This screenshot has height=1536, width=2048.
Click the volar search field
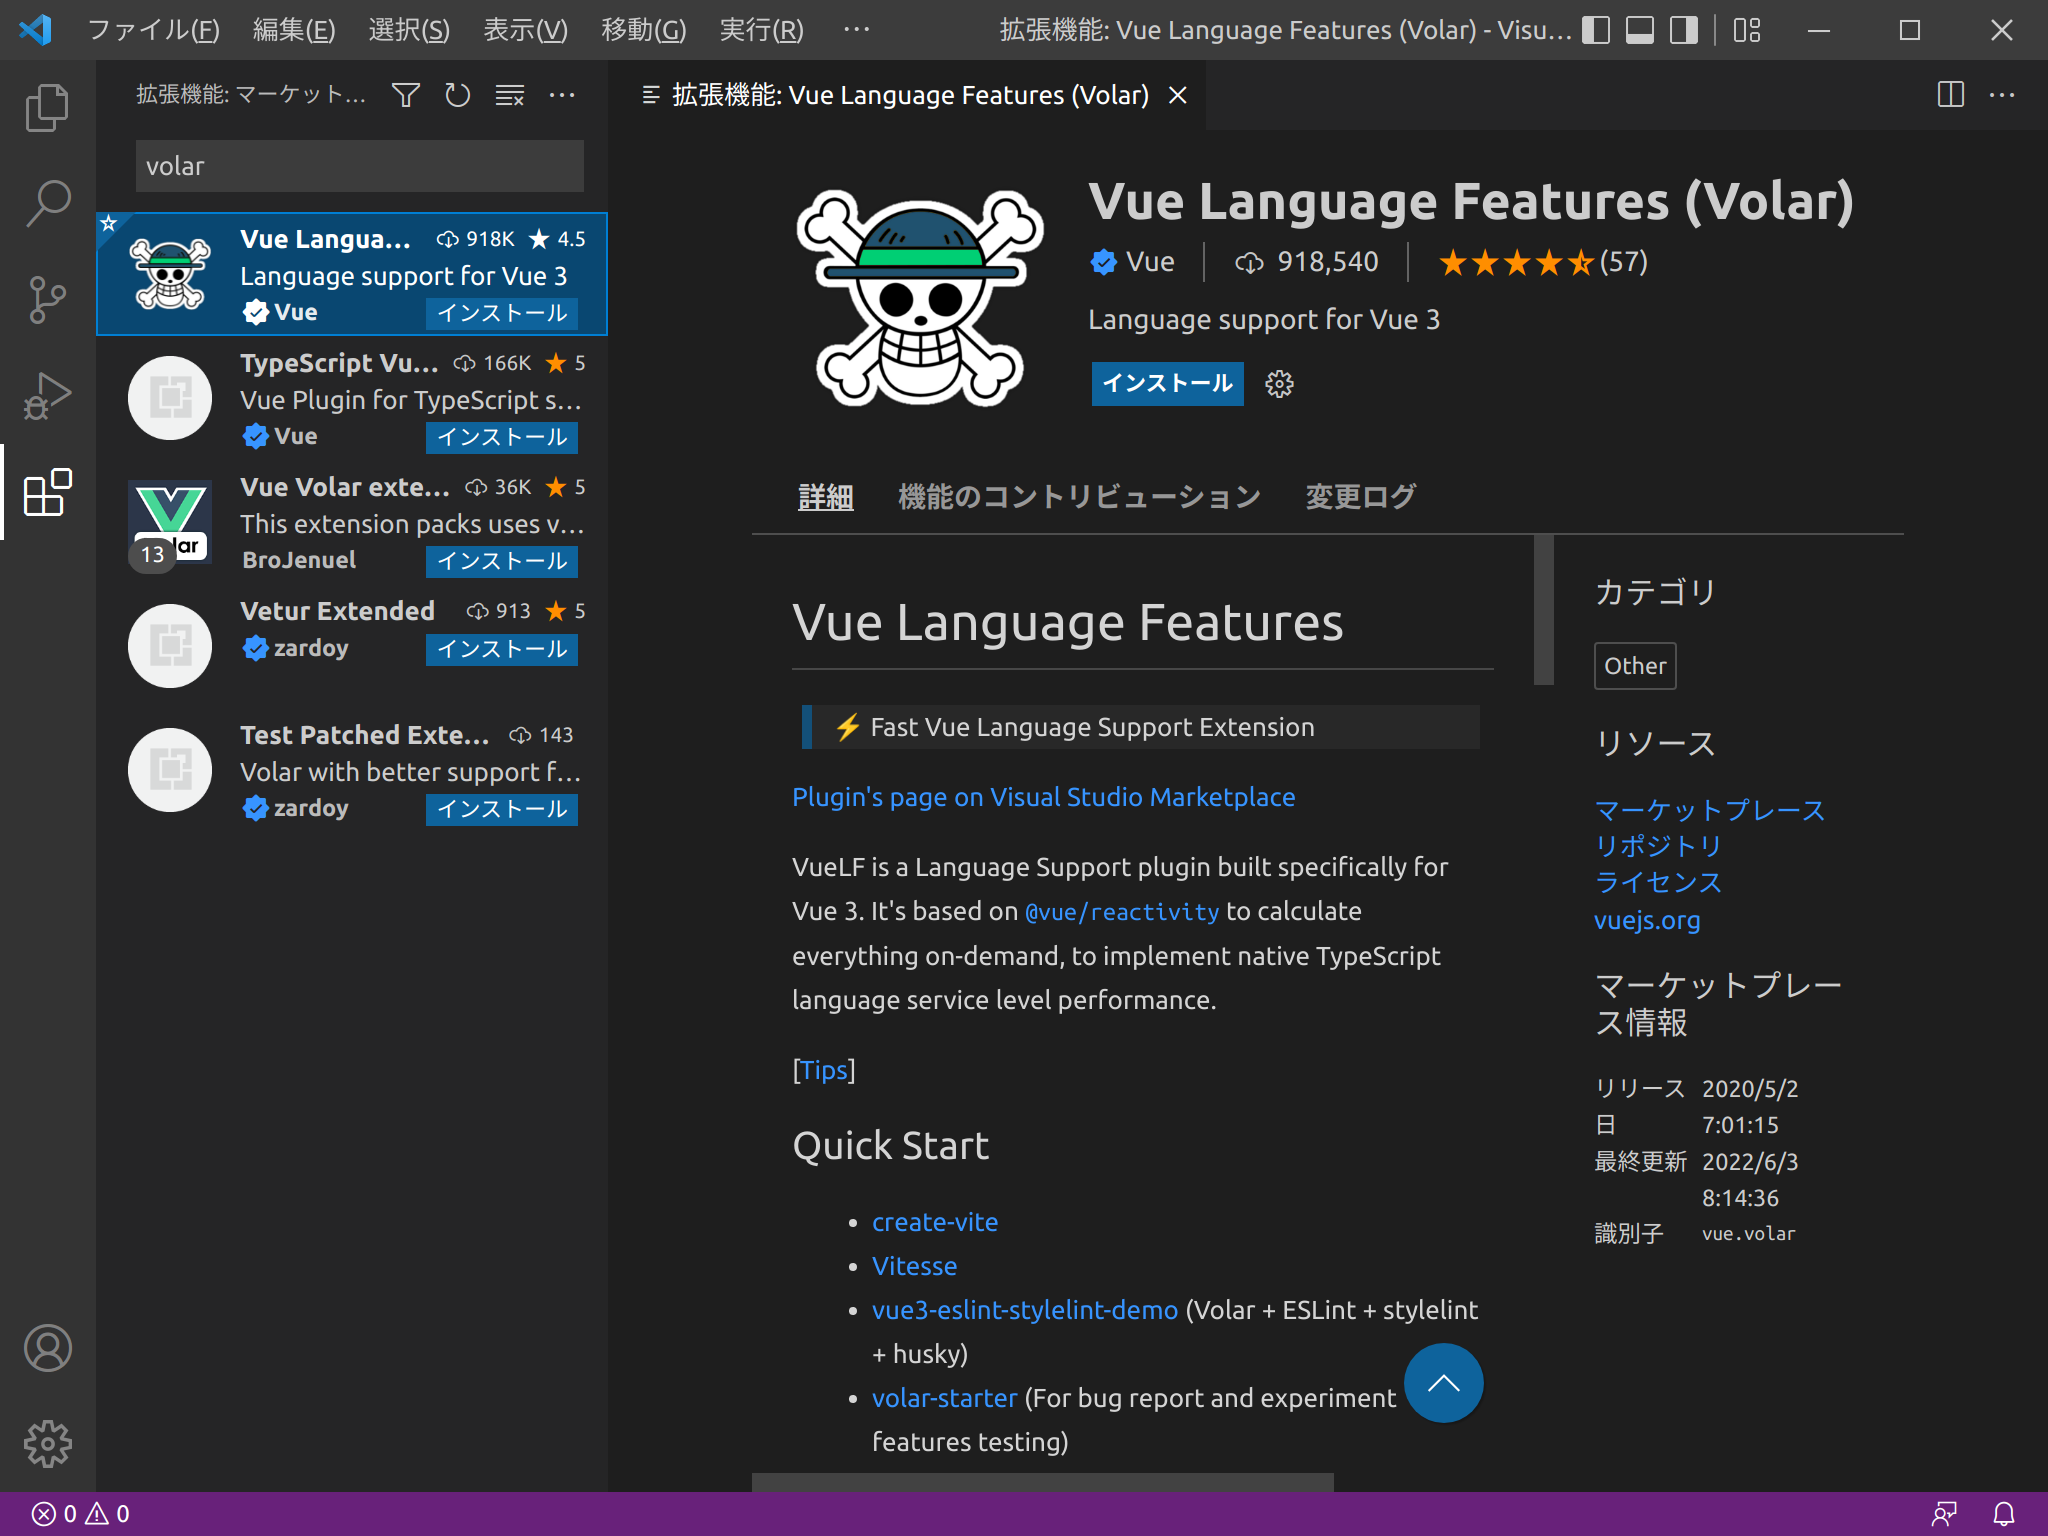[x=359, y=166]
